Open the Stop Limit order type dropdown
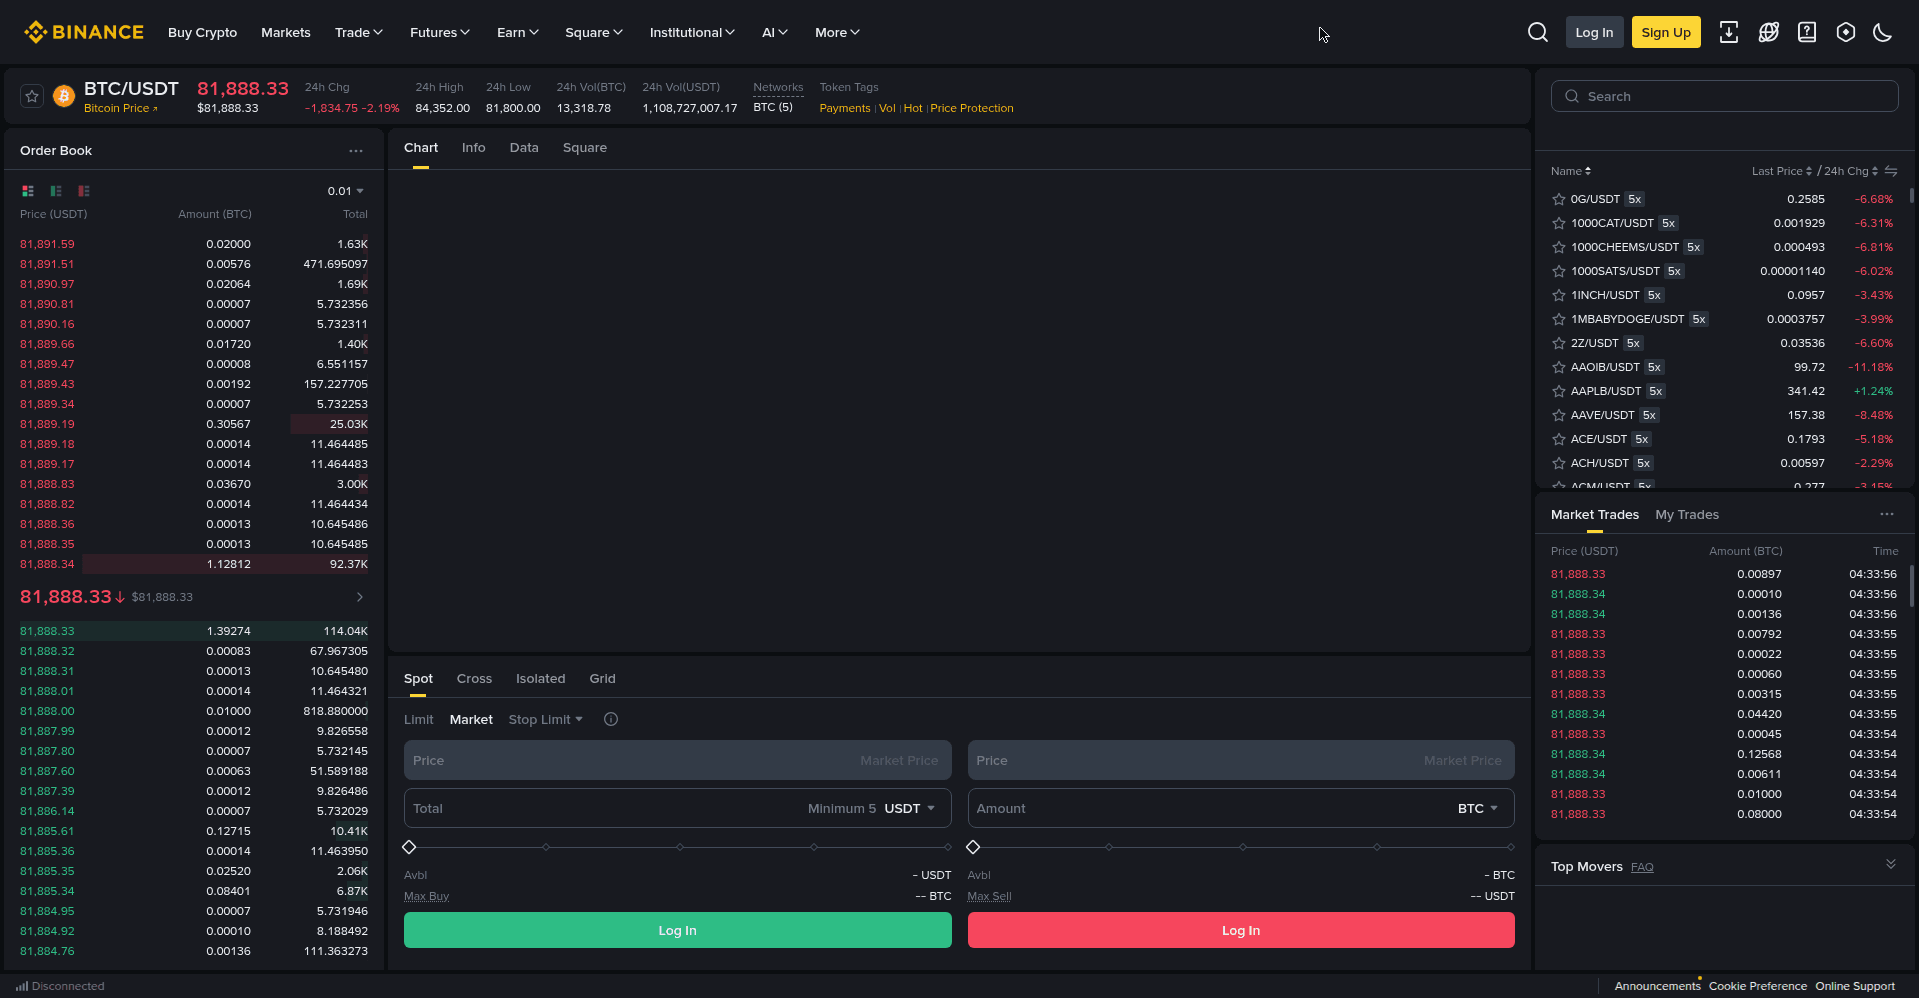The width and height of the screenshot is (1919, 998). point(545,719)
